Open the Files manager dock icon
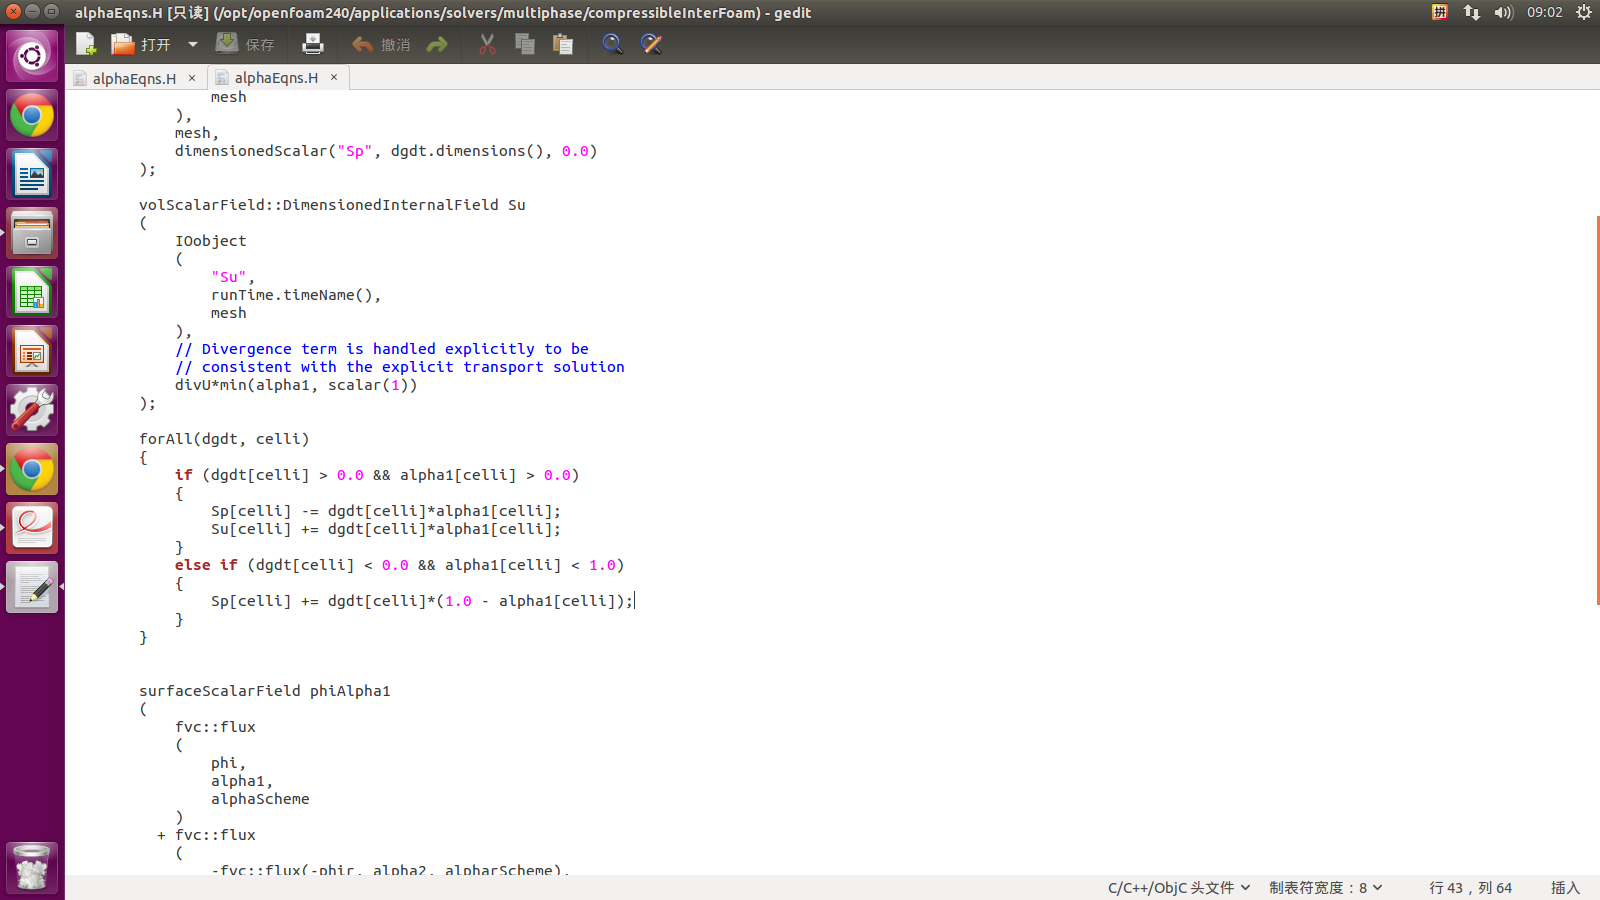Viewport: 1600px width, 900px height. click(x=32, y=234)
